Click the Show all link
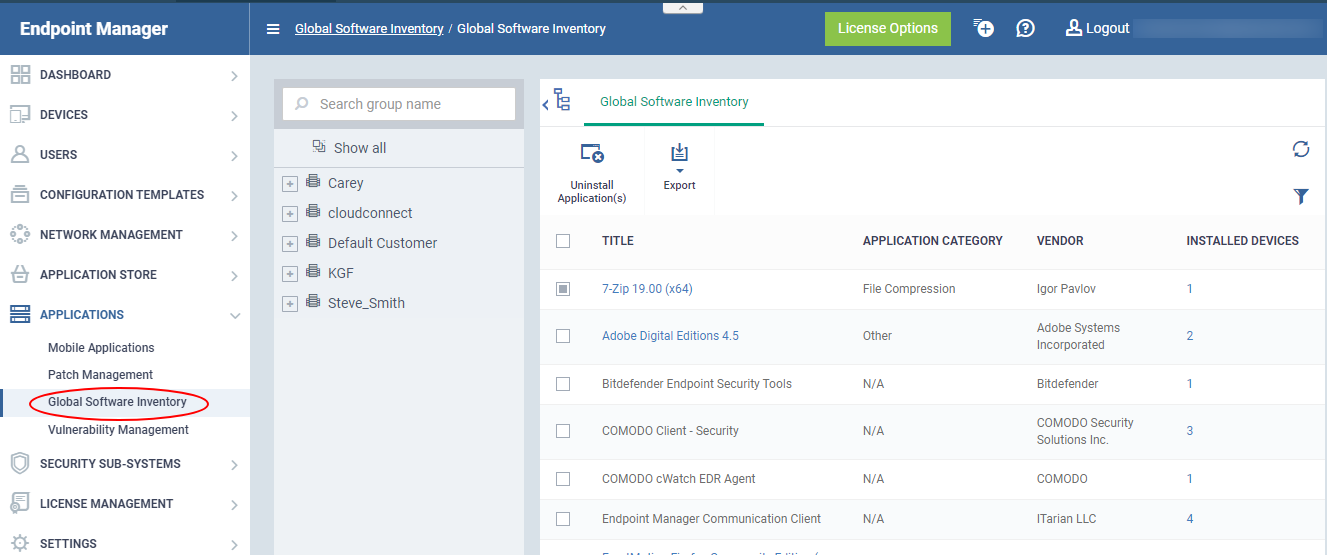The height and width of the screenshot is (555, 1327). click(x=360, y=148)
